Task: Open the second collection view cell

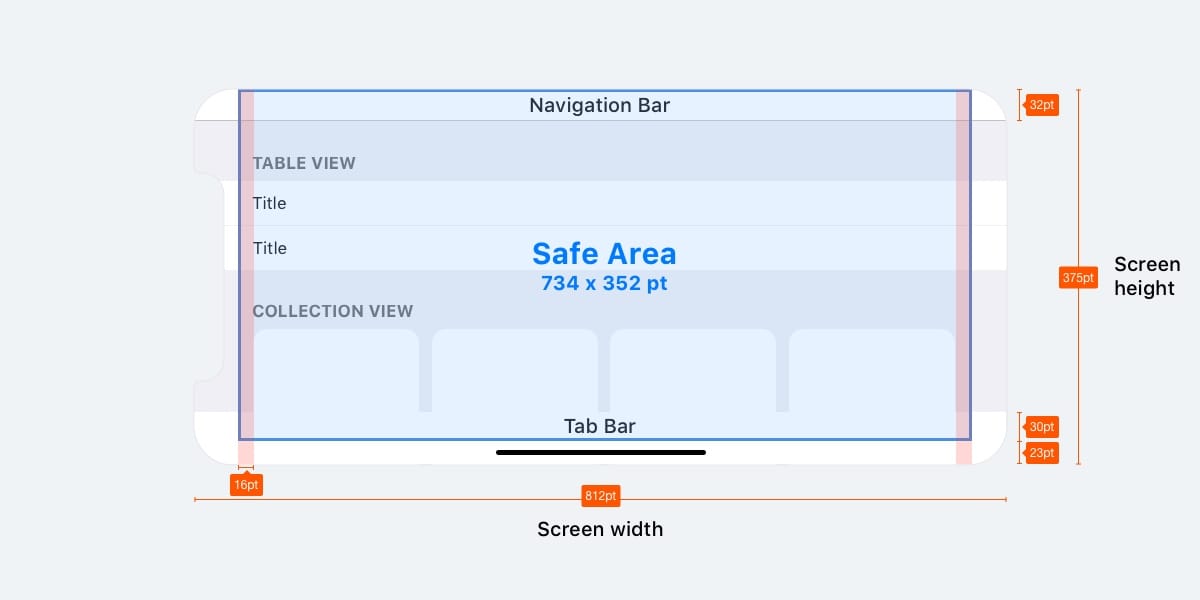Action: pos(515,370)
